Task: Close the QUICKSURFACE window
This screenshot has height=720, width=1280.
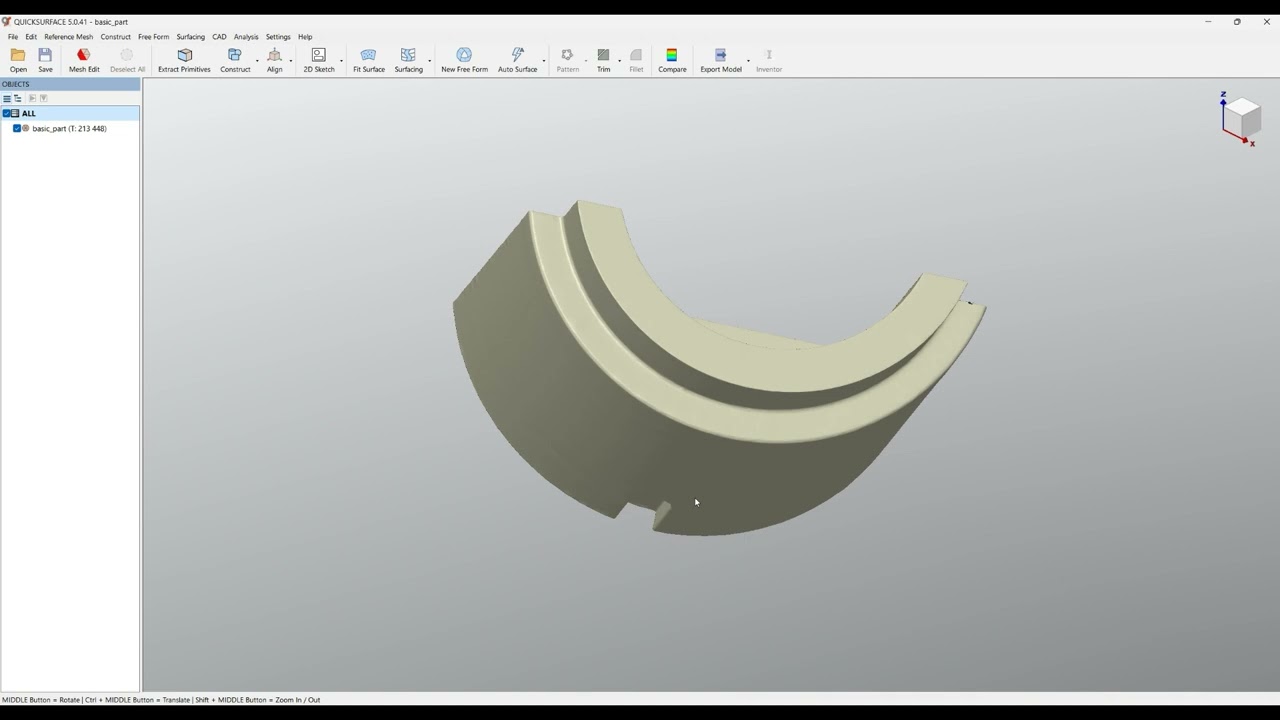Action: [x=1266, y=21]
